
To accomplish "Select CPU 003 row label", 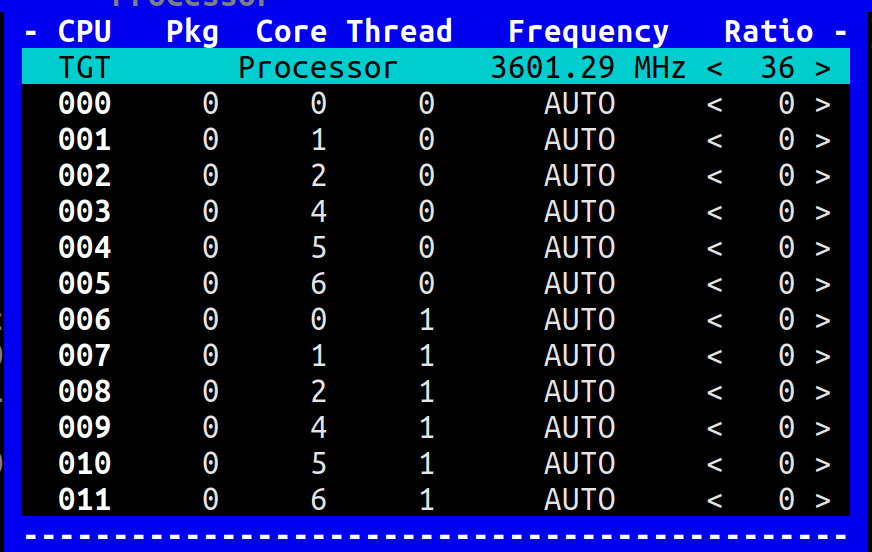I will 85,212.
